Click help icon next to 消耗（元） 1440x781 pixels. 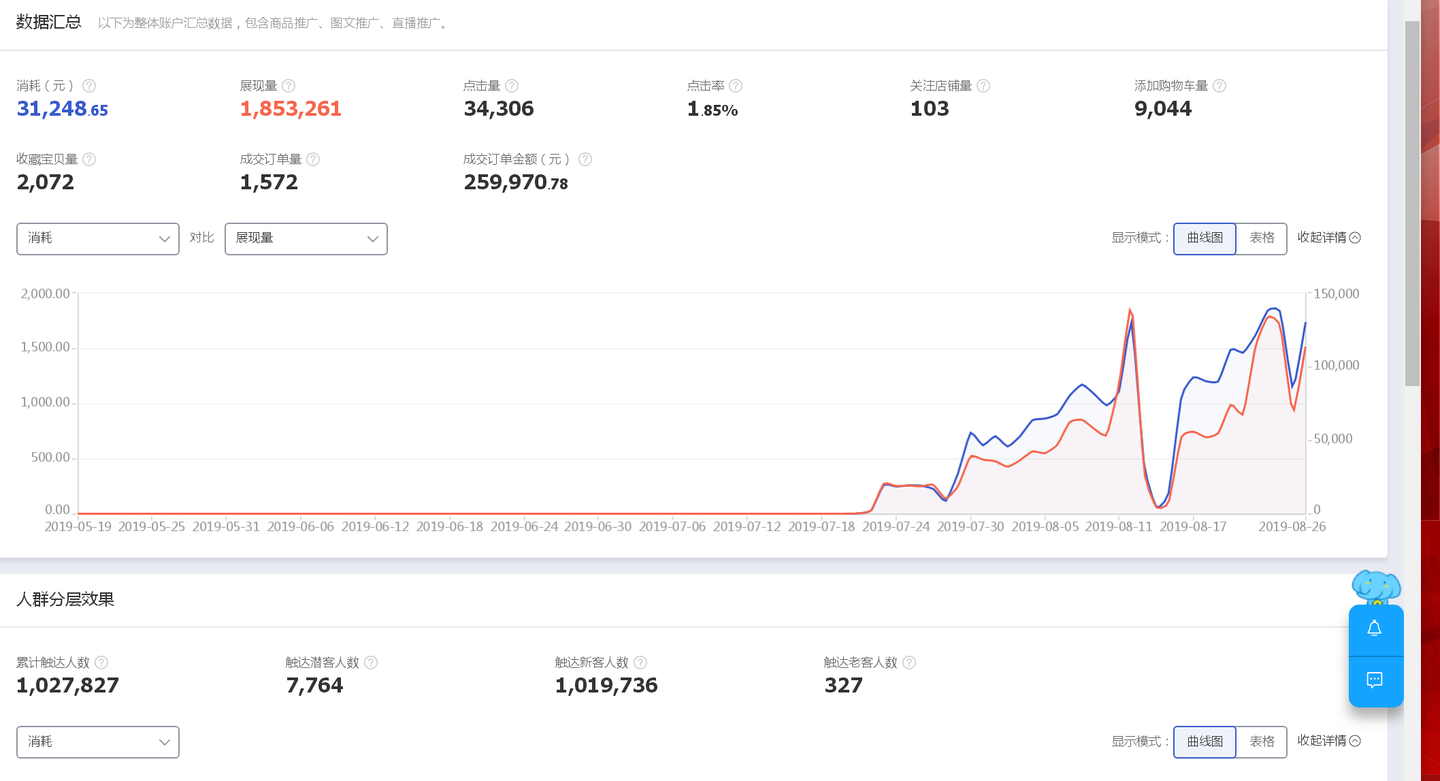[89, 86]
